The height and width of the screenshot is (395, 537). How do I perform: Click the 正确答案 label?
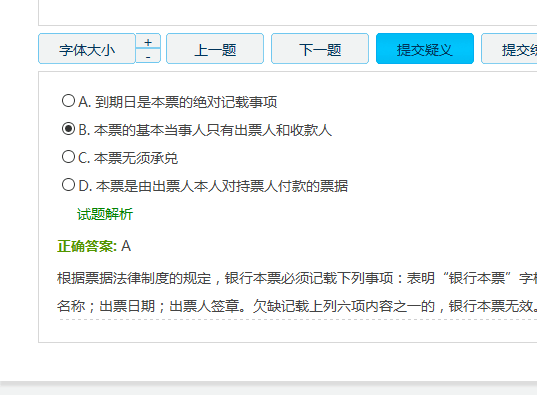87,246
